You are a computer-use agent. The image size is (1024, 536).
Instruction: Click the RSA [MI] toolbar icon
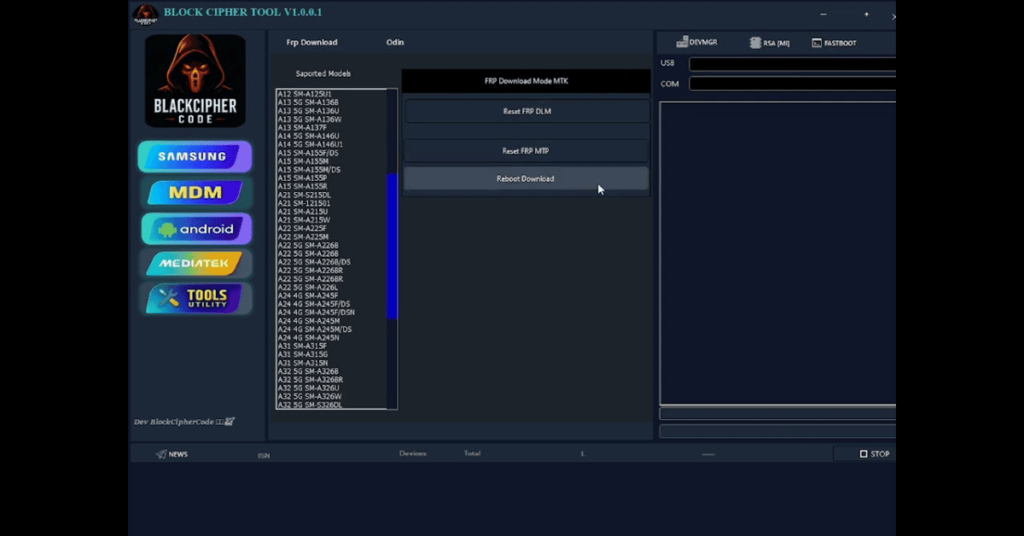pos(769,43)
